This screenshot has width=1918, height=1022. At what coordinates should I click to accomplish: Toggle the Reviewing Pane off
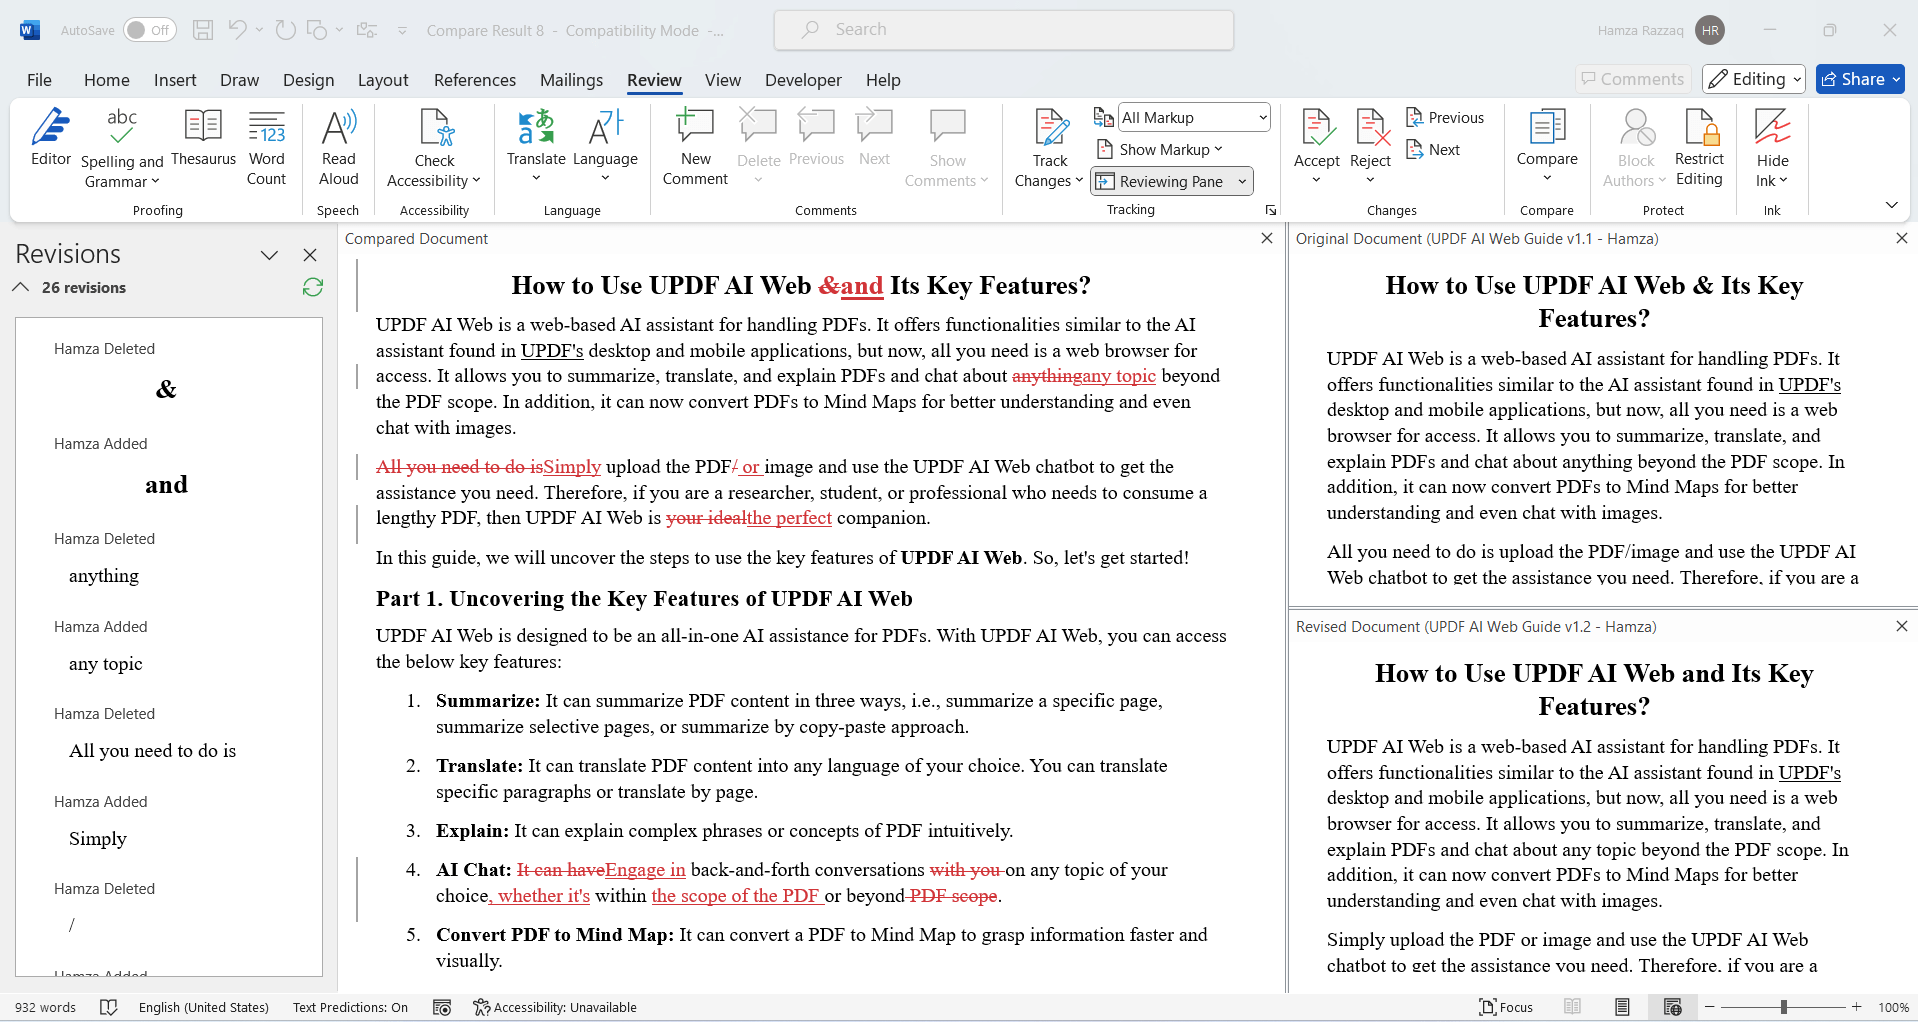pos(1162,181)
